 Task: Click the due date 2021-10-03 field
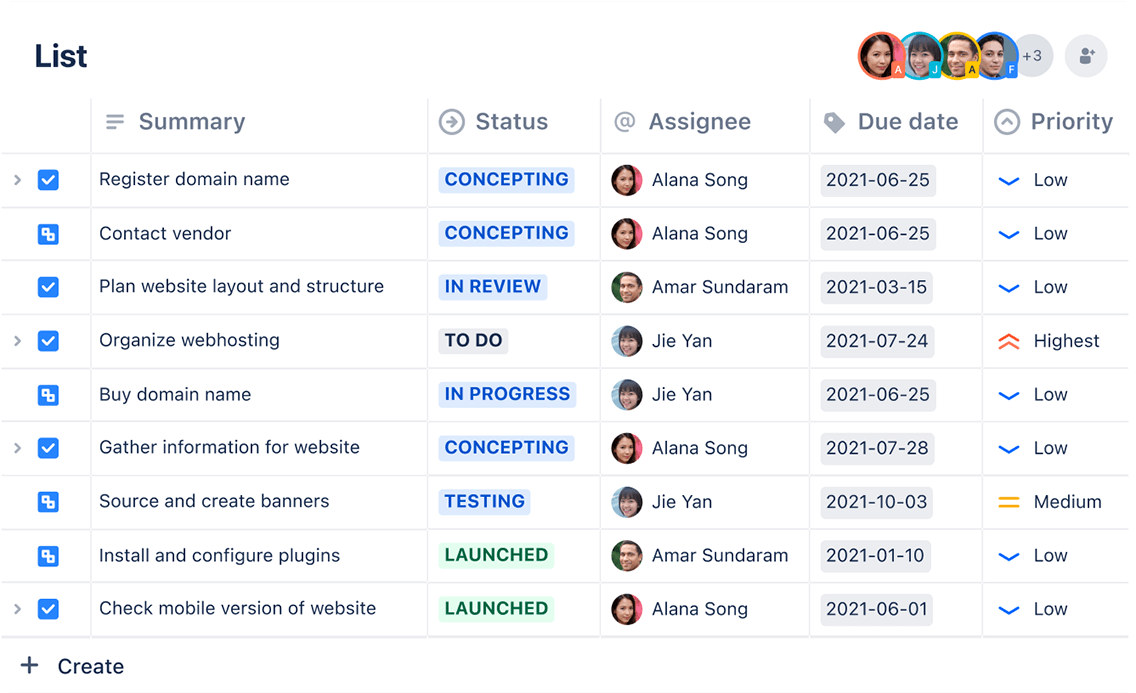click(876, 502)
